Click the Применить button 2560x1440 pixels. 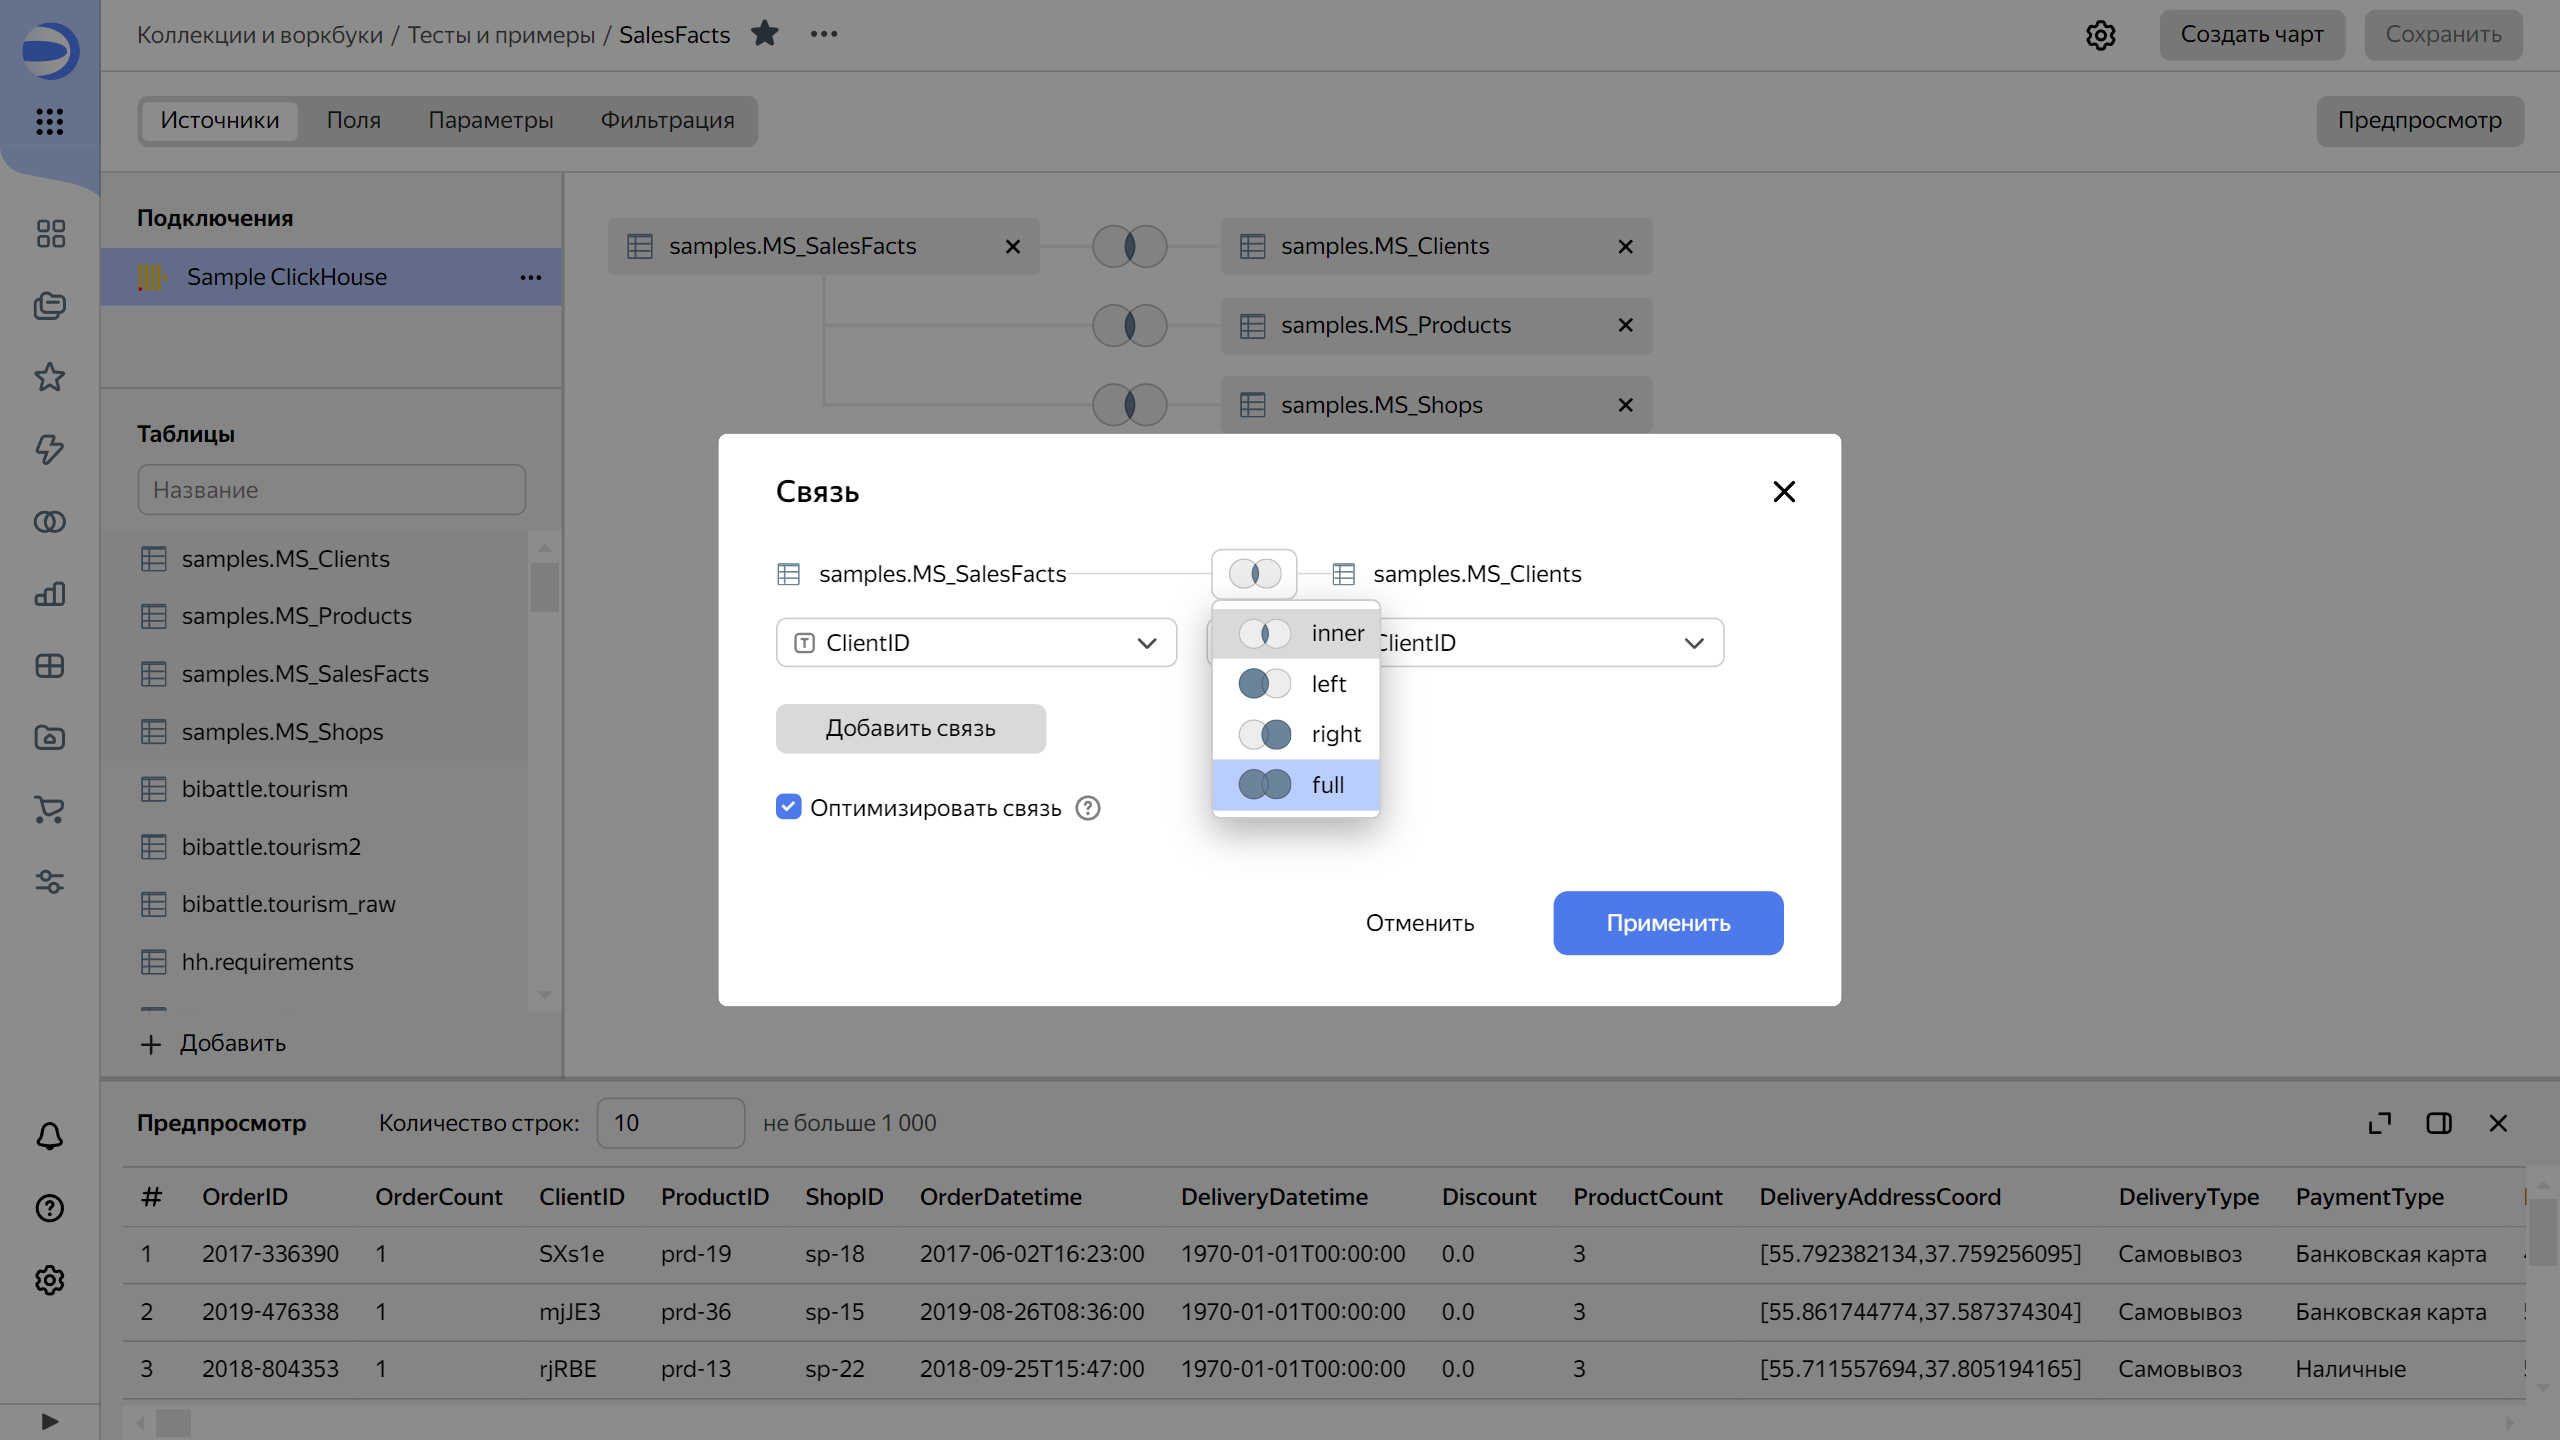coord(1666,923)
